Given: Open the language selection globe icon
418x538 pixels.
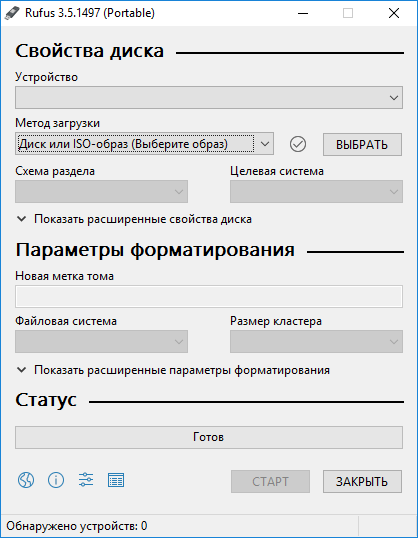Looking at the screenshot, I should point(26,480).
